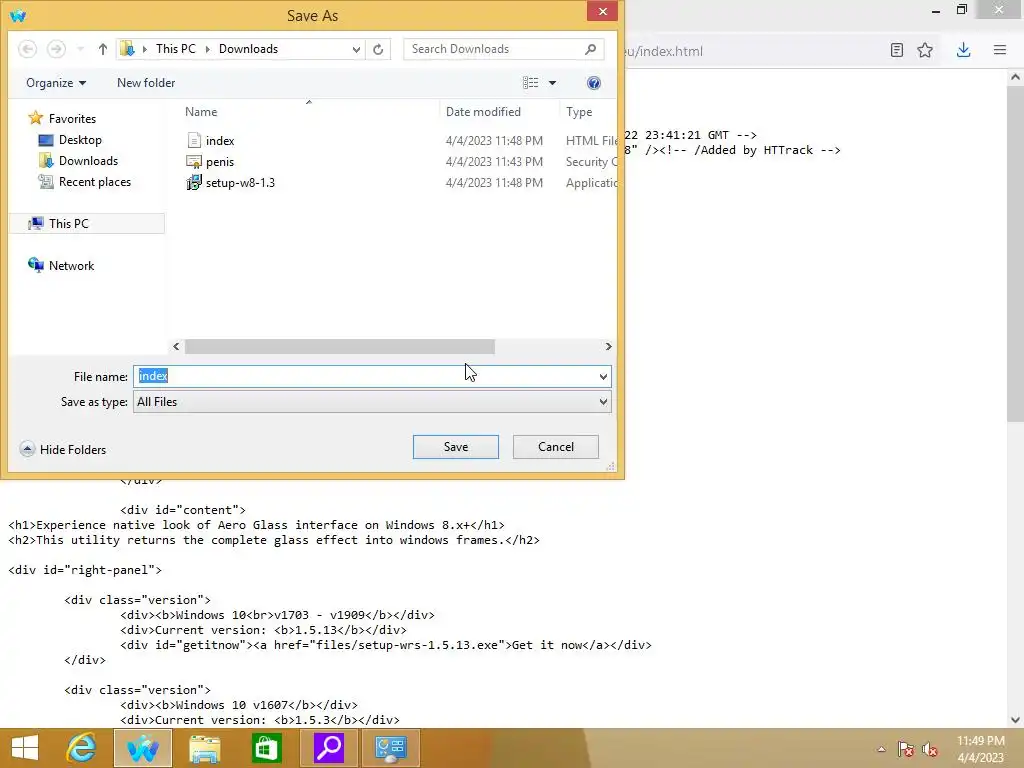Create a New folder
Screen dimensions: 1024x768
point(146,83)
